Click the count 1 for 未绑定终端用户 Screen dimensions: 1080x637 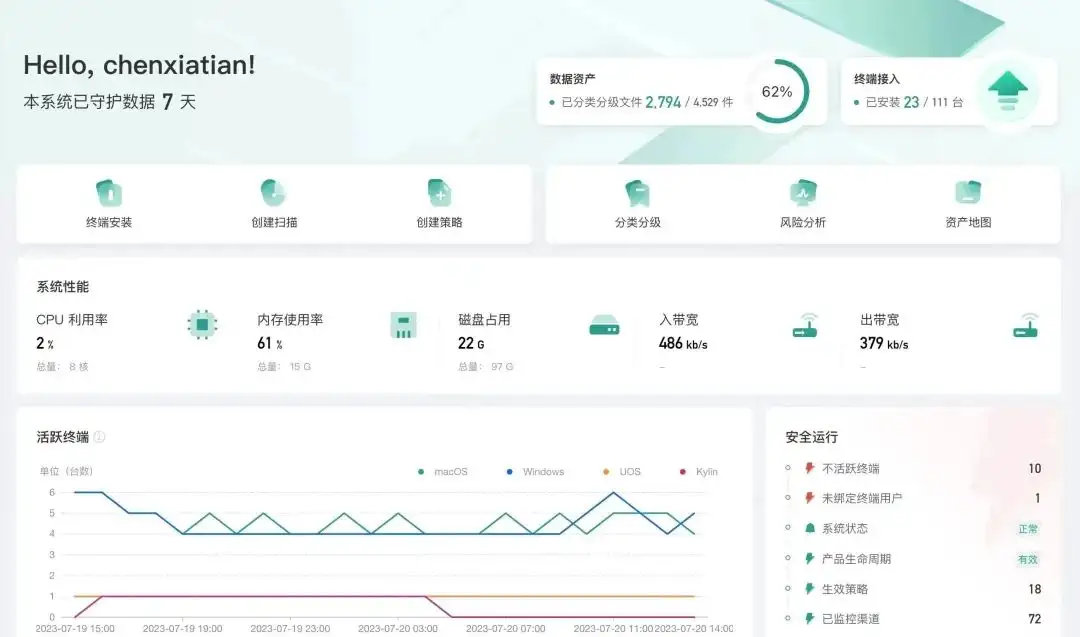(x=1037, y=499)
